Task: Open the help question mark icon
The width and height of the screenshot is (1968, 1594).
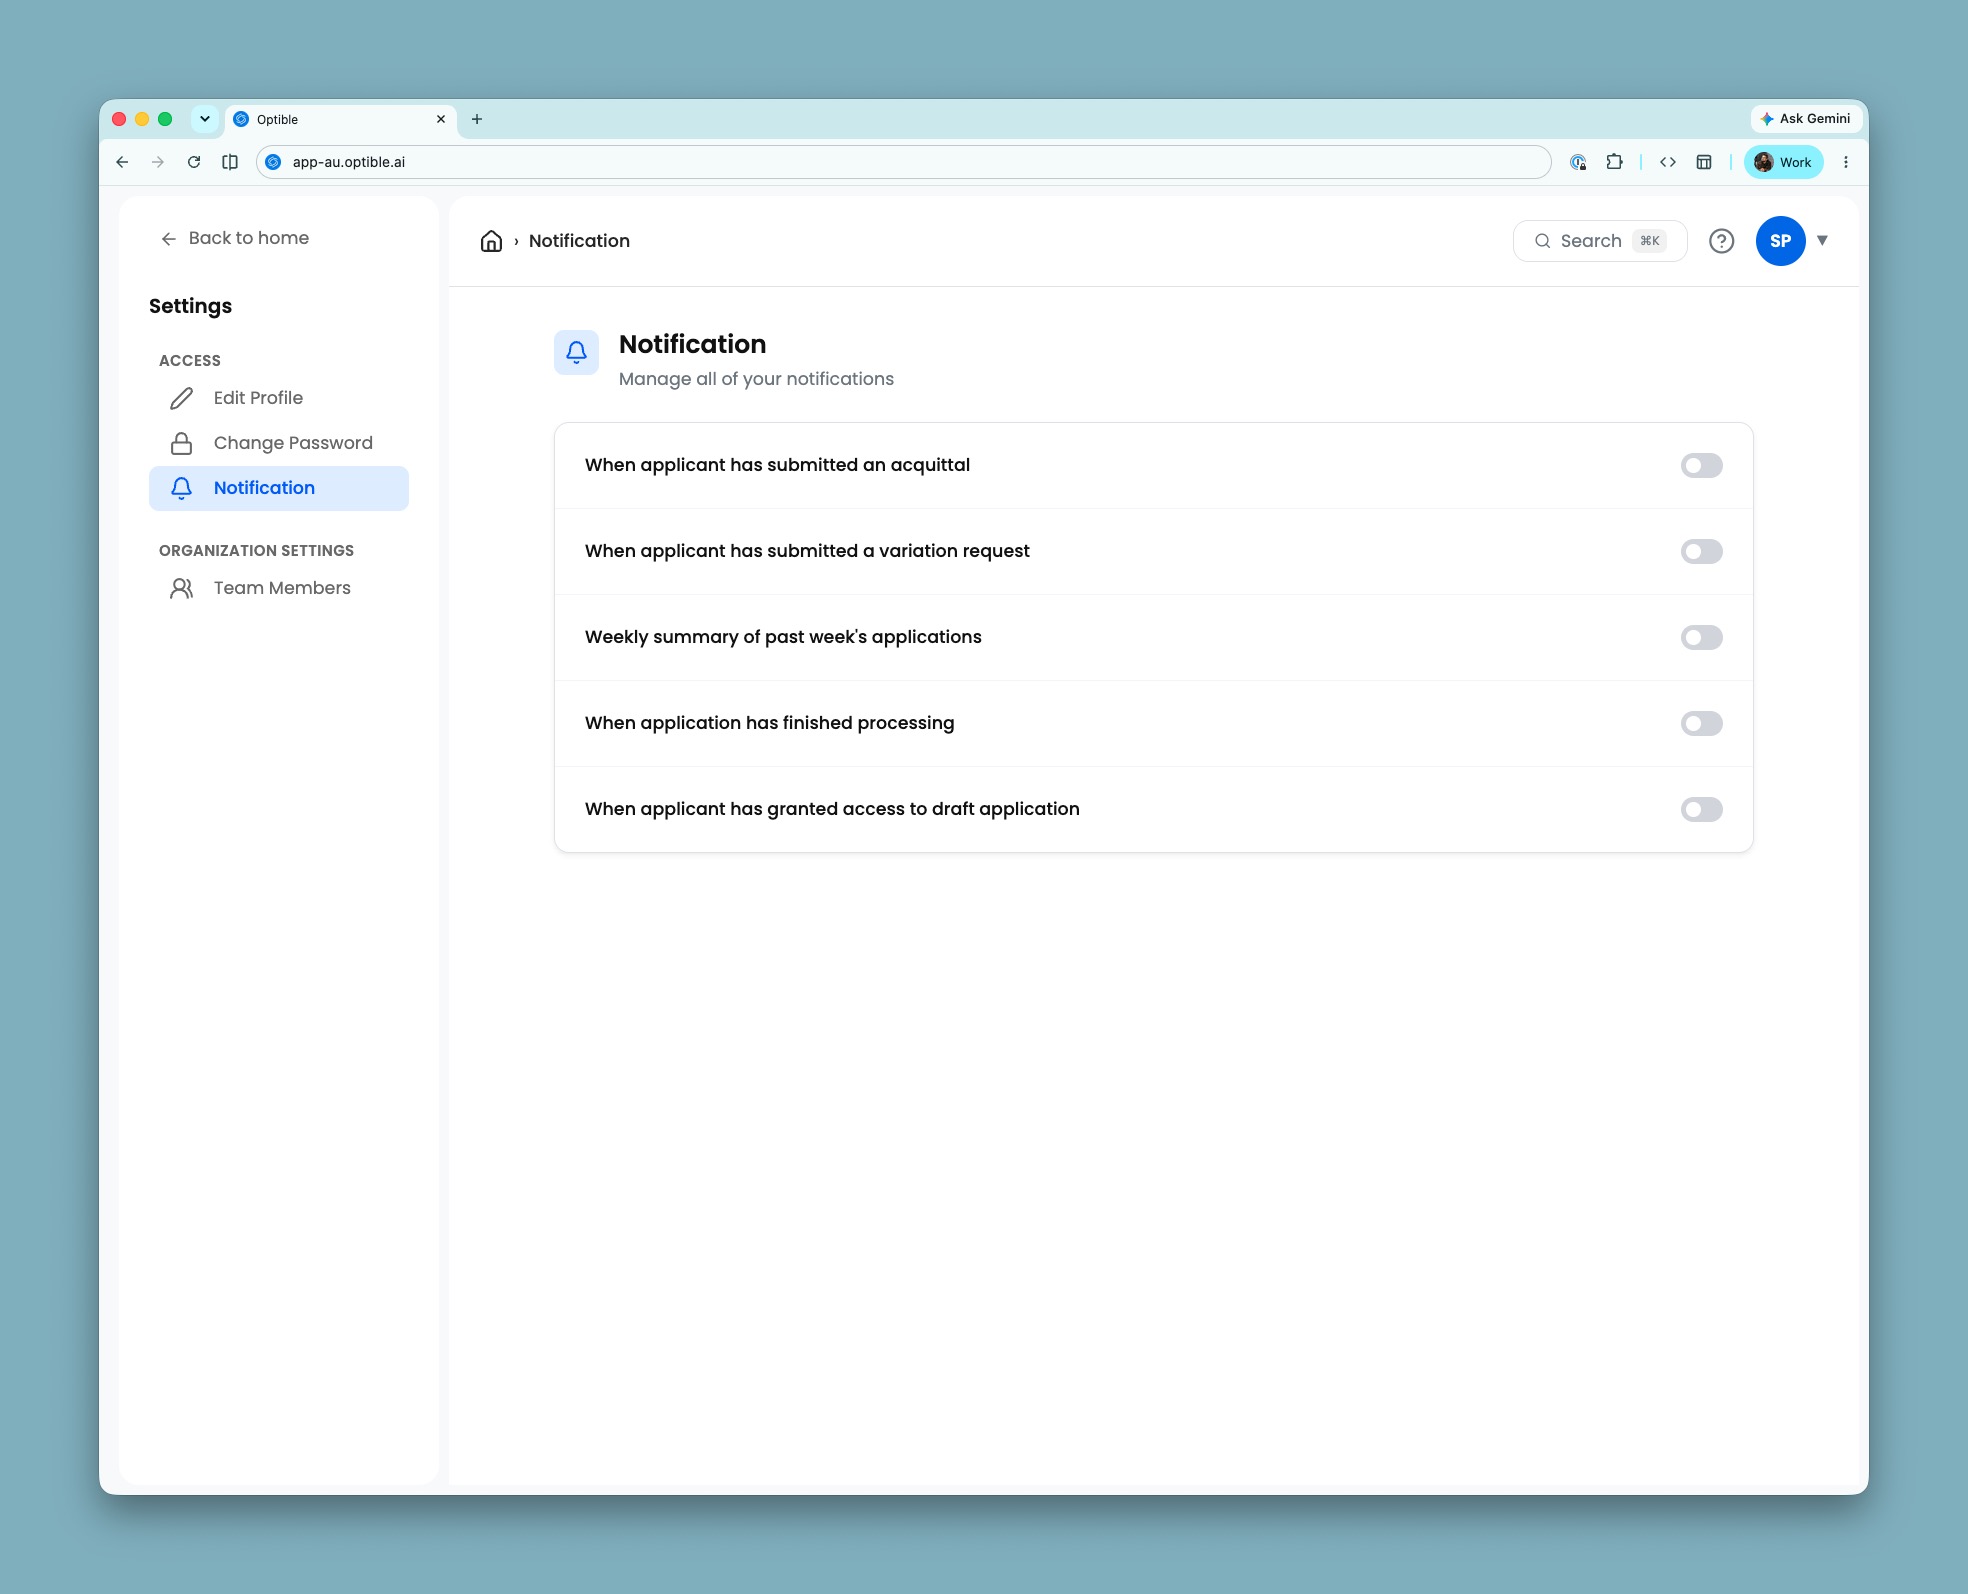Action: [1721, 241]
